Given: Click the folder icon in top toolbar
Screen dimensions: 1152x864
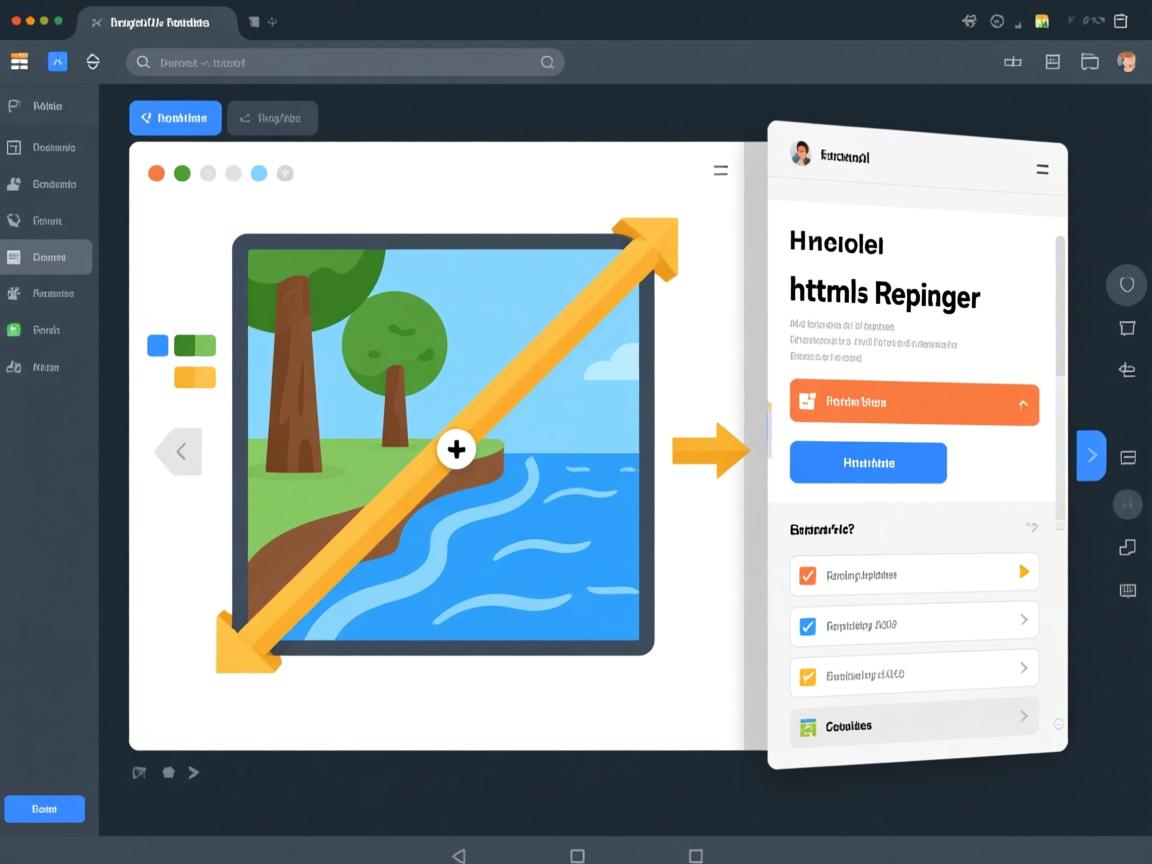Looking at the screenshot, I should 1090,62.
